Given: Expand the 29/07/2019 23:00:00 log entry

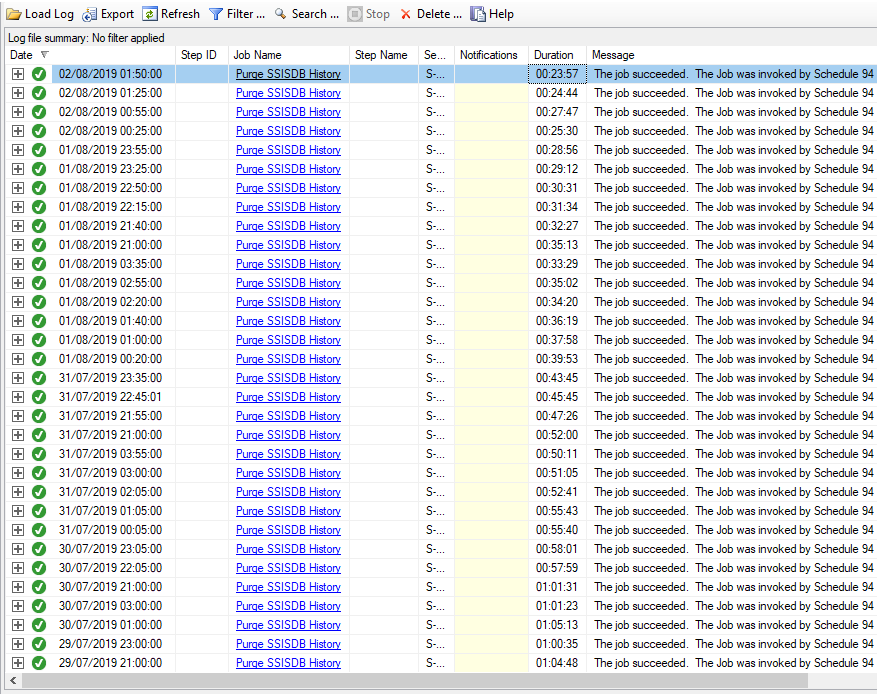Looking at the screenshot, I should (x=18, y=644).
